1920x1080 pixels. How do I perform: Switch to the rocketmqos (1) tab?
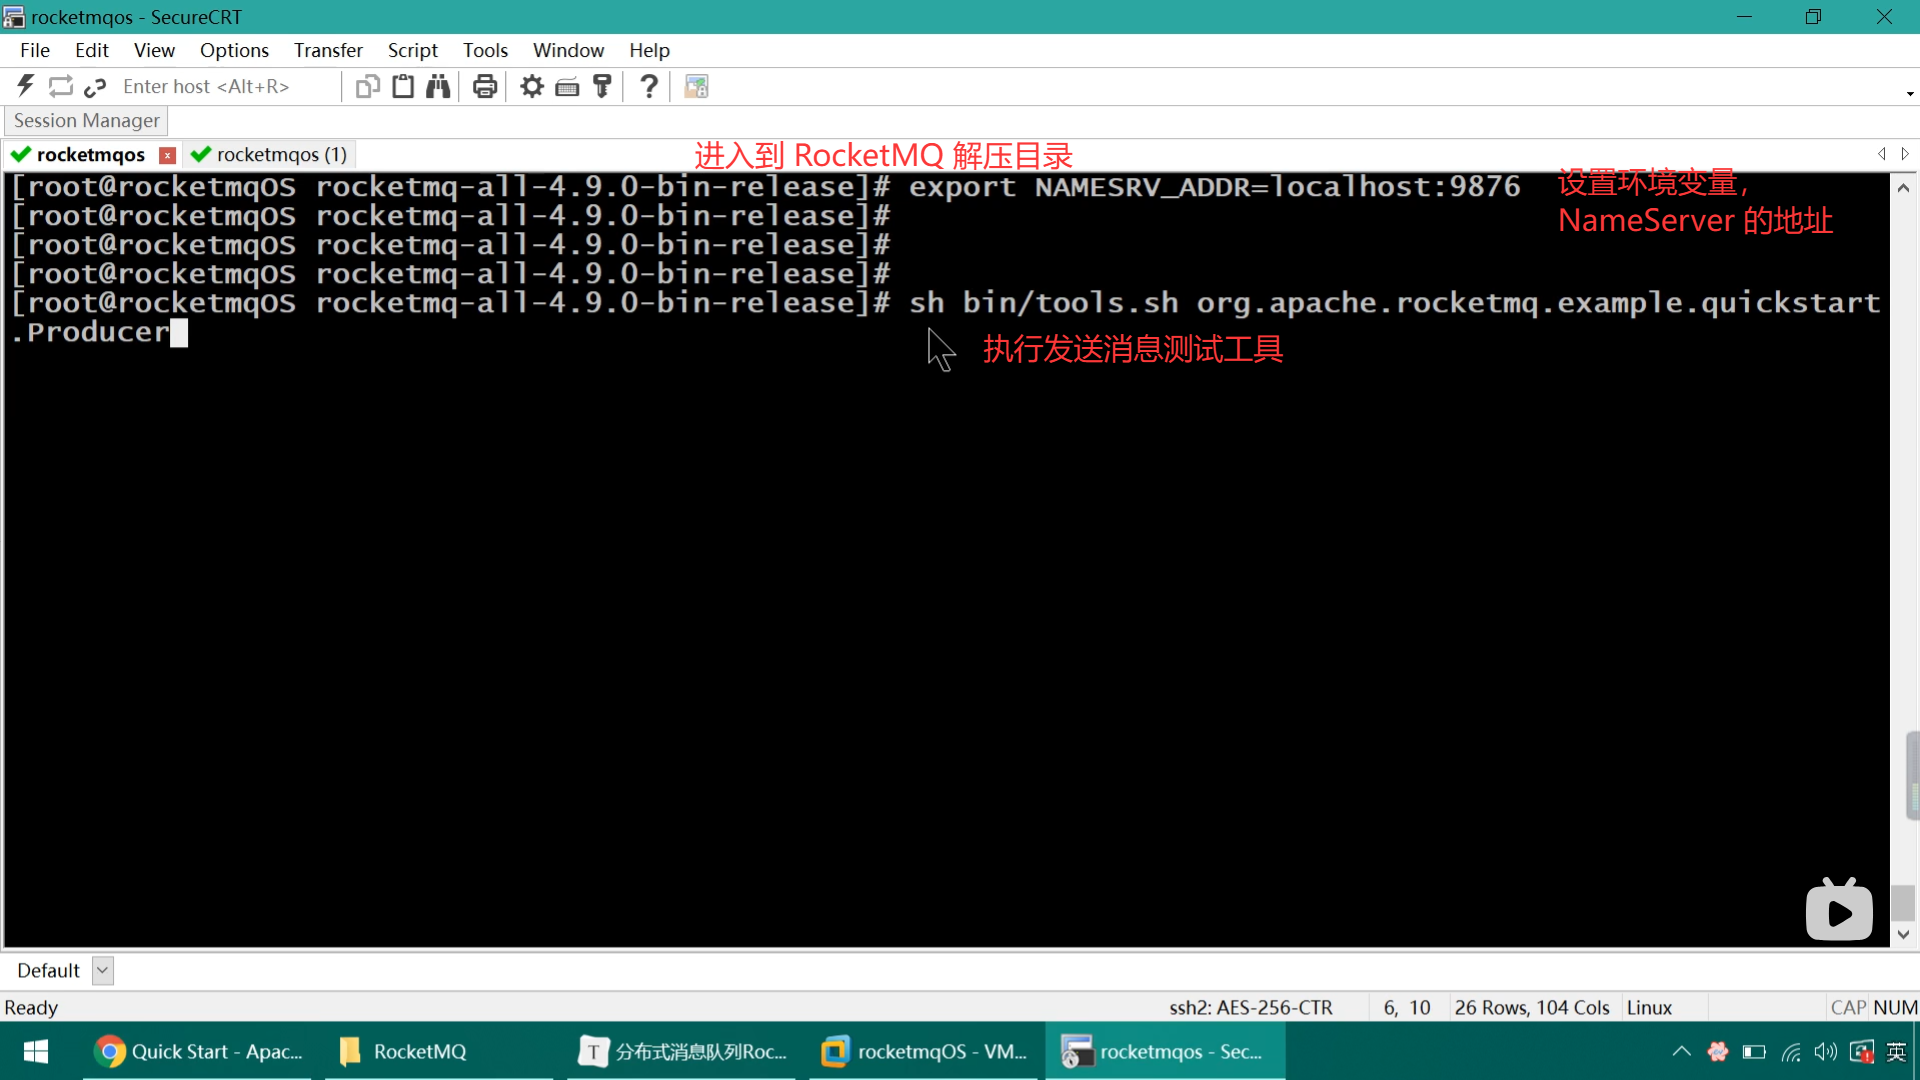pyautogui.click(x=270, y=155)
